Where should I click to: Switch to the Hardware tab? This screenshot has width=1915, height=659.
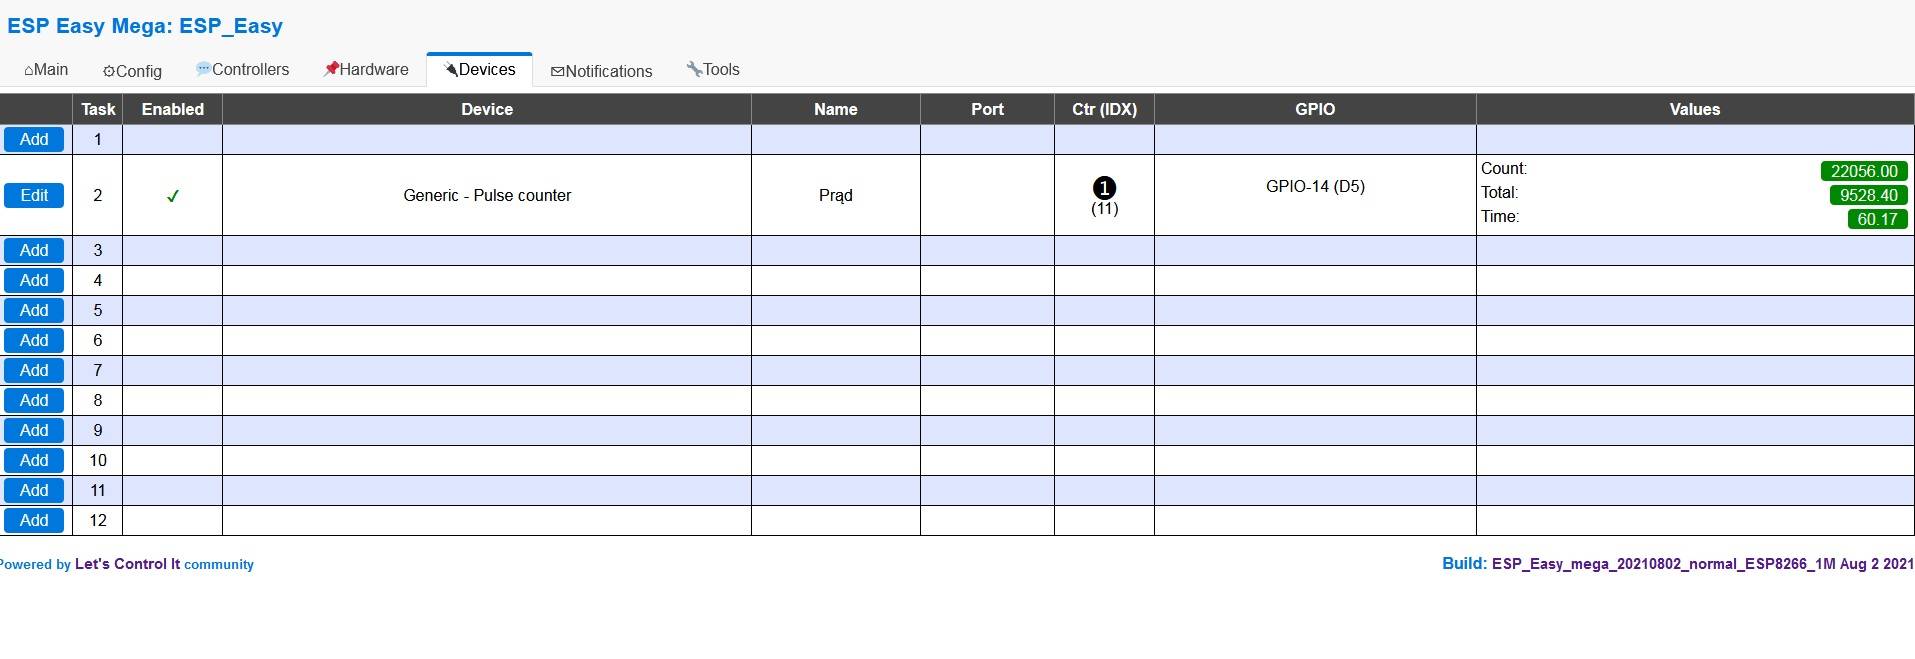pyautogui.click(x=366, y=70)
